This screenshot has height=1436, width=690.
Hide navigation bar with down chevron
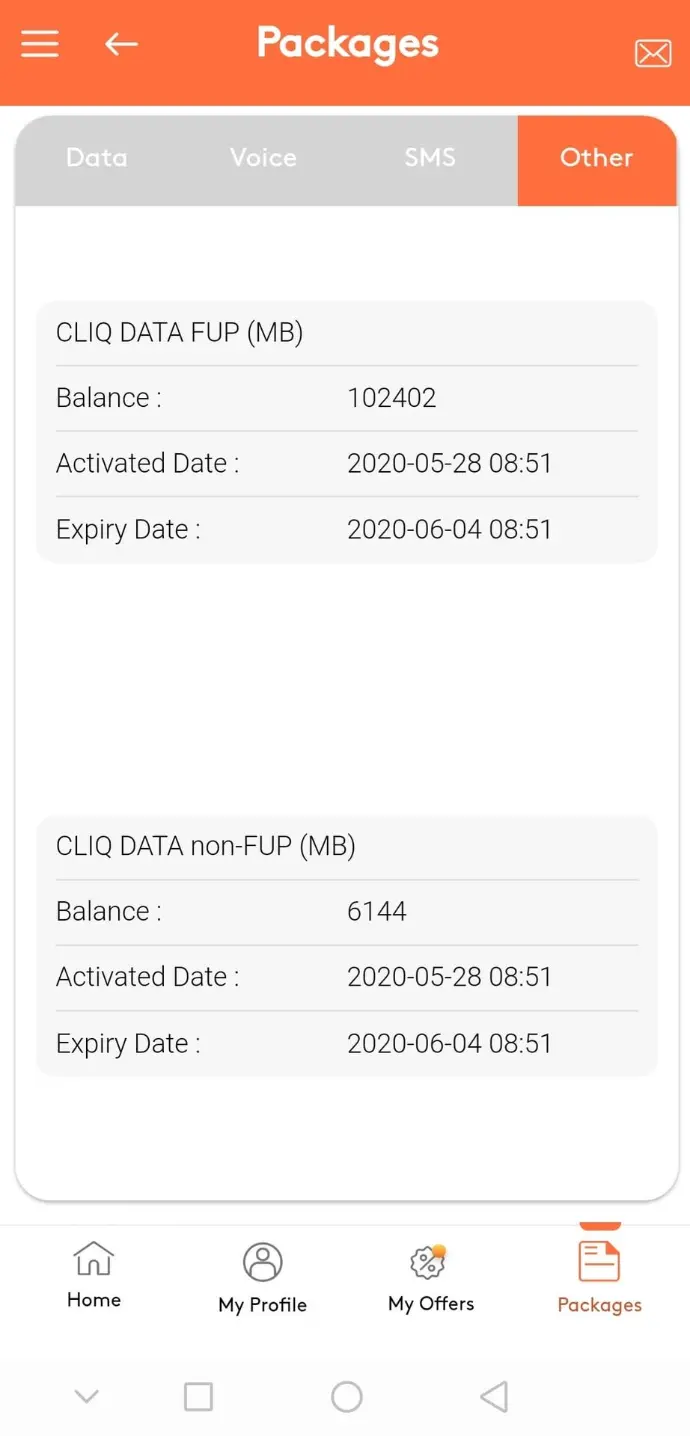click(x=87, y=1396)
